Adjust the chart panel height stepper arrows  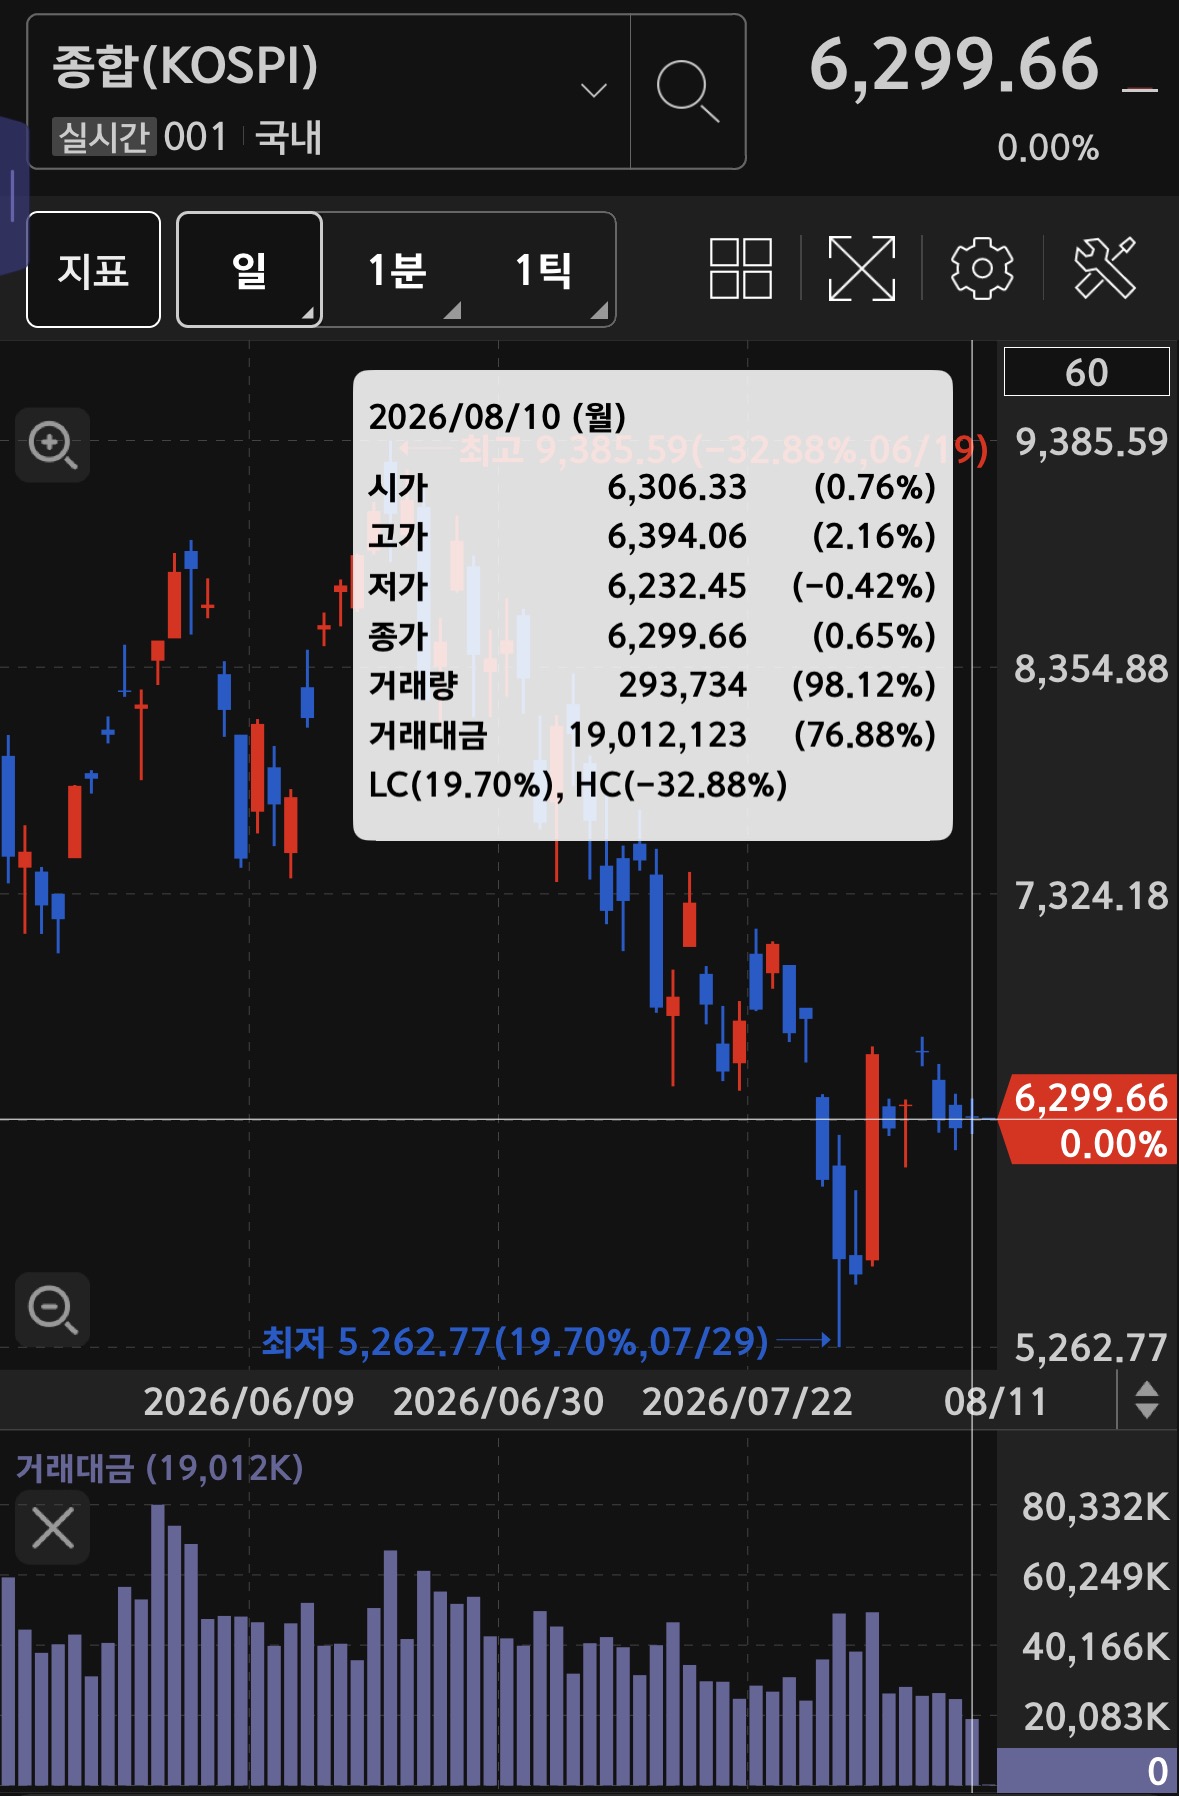tap(1147, 1400)
